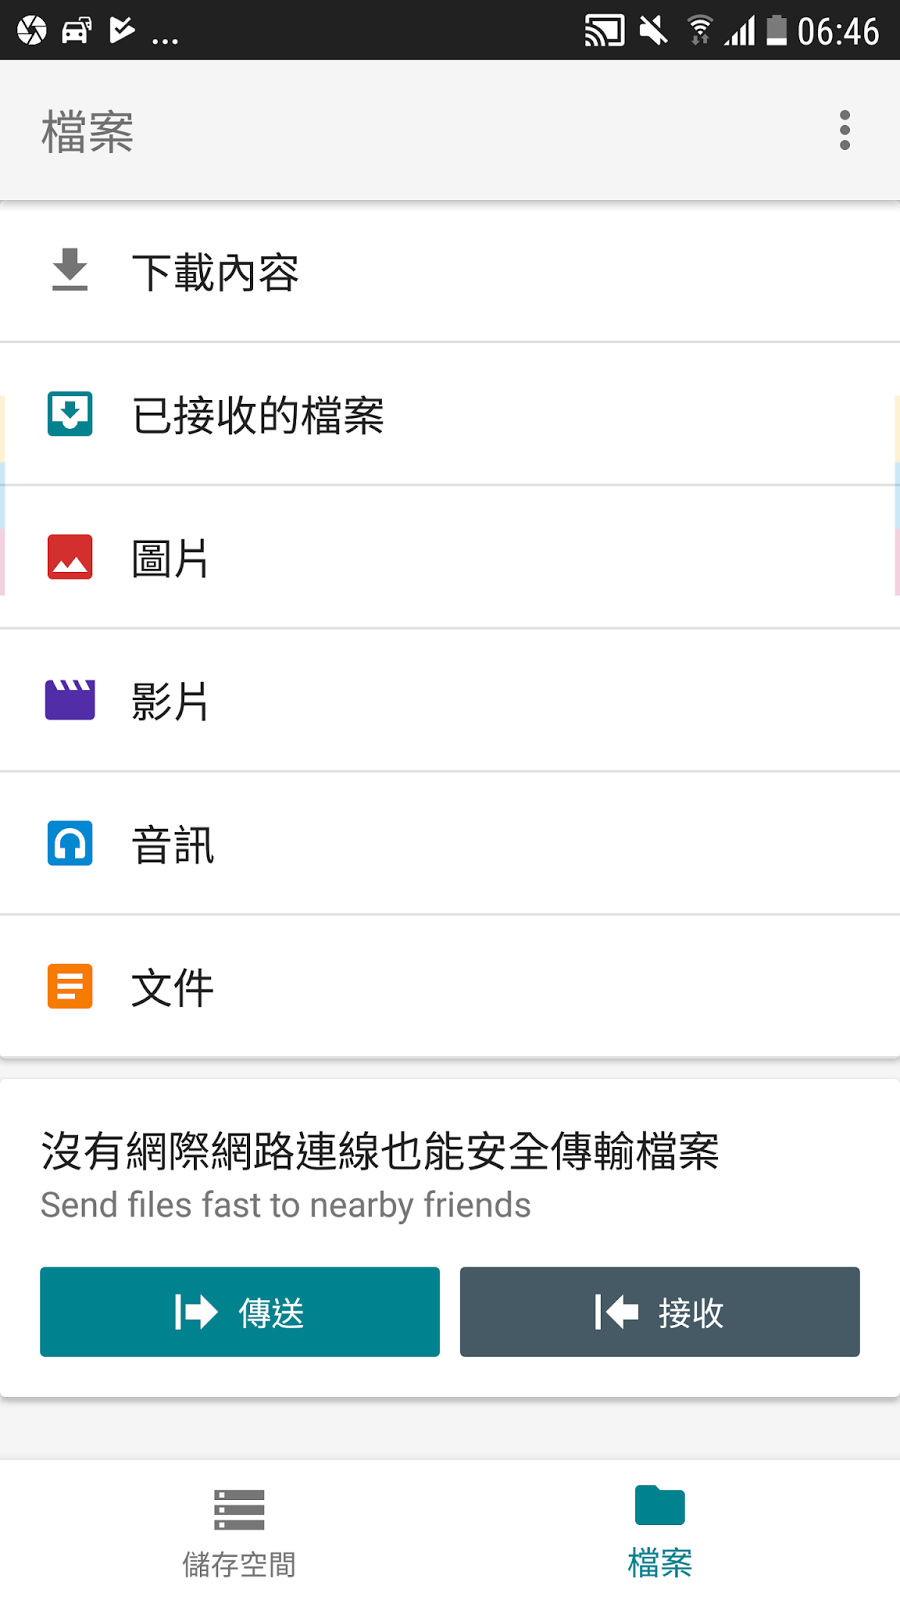The image size is (900, 1600).
Task: Tap the 接收 receive button
Action: point(660,1312)
